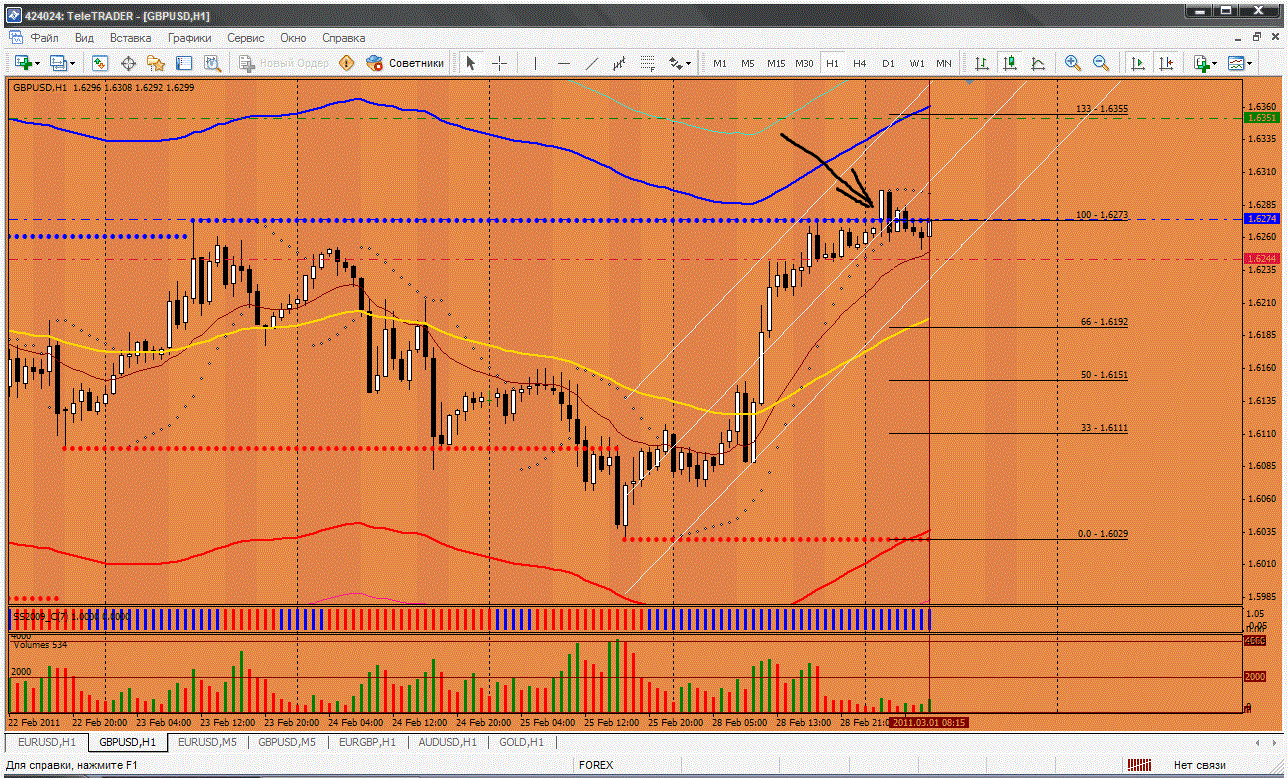Set timeframe to MN
This screenshot has height=778, width=1288.
[944, 63]
